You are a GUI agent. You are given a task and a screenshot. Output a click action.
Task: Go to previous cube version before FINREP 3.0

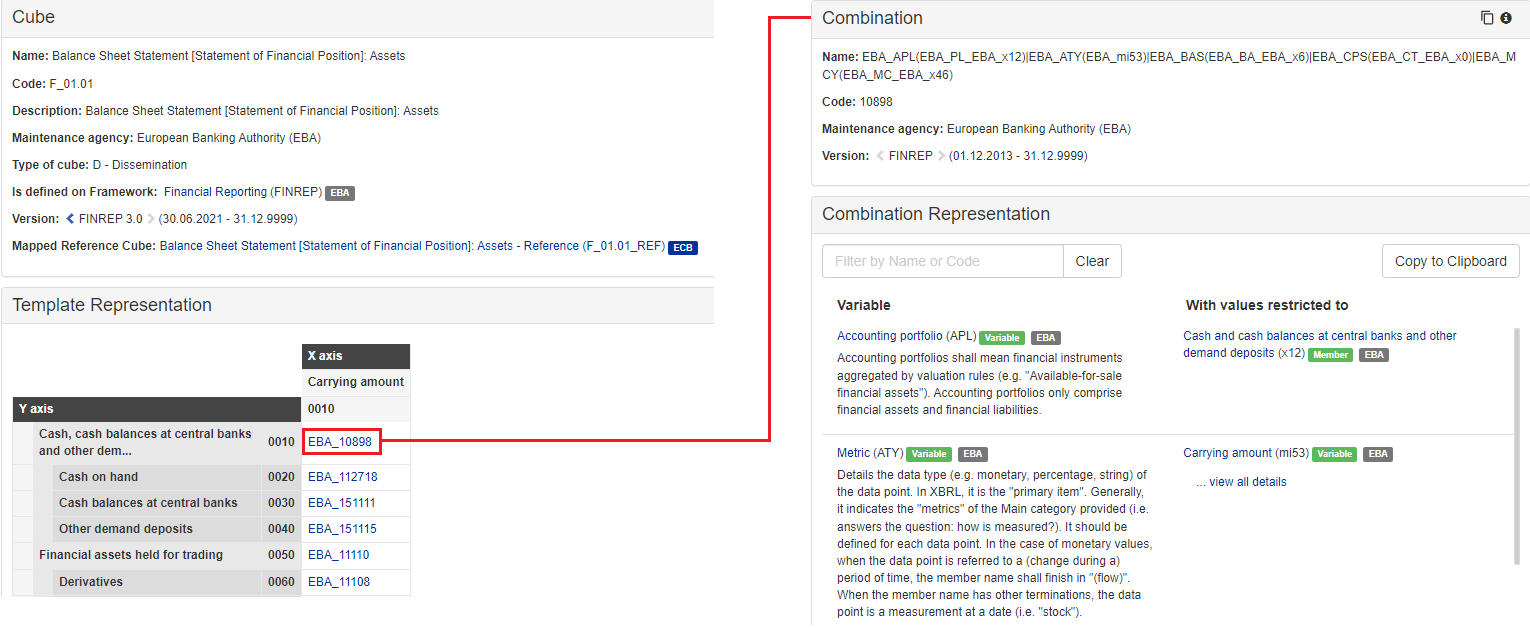click(70, 219)
